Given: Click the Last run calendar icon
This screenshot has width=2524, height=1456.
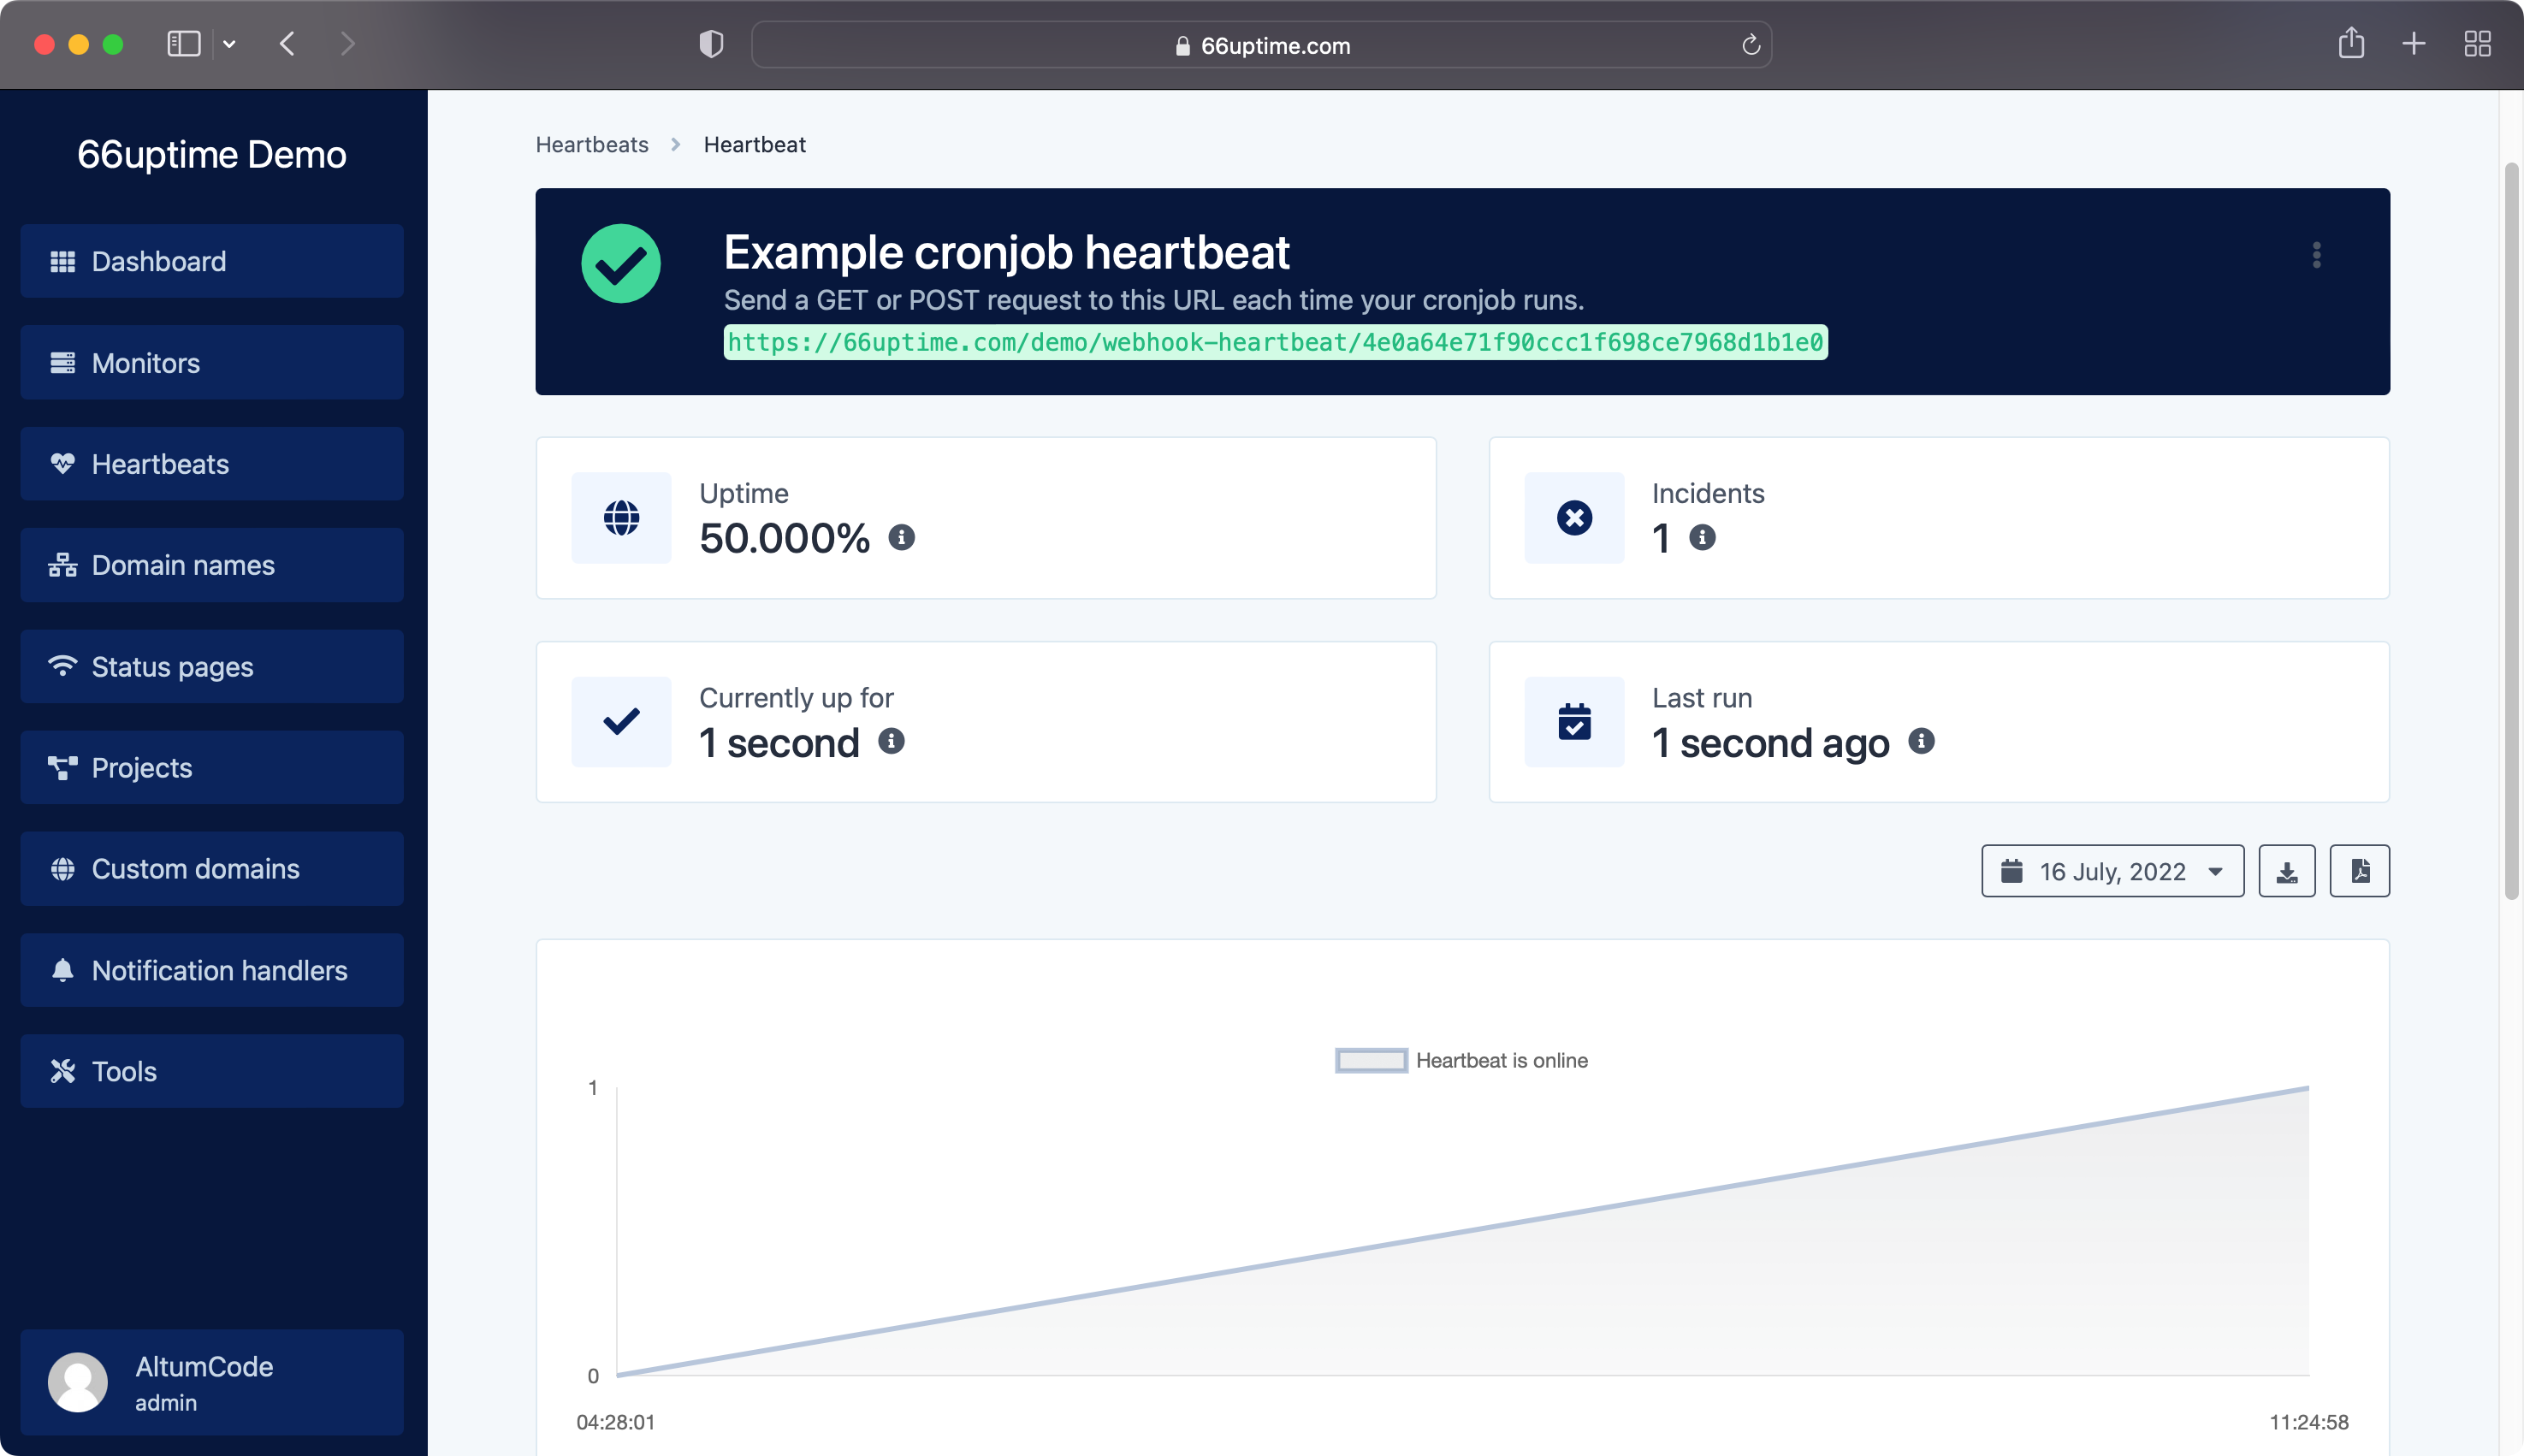Looking at the screenshot, I should point(1574,721).
